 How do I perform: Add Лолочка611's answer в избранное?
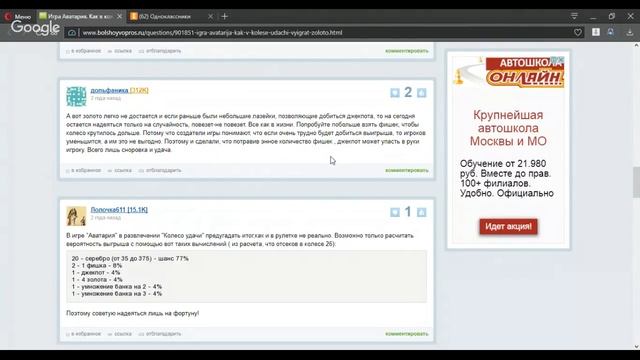tap(84, 333)
